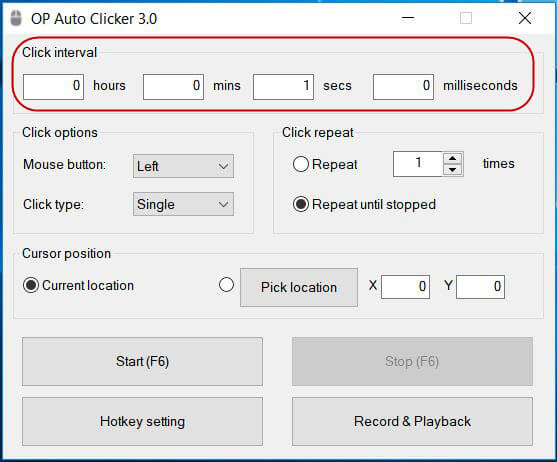The width and height of the screenshot is (557, 462).
Task: Click the Pick location button
Action: 299,287
